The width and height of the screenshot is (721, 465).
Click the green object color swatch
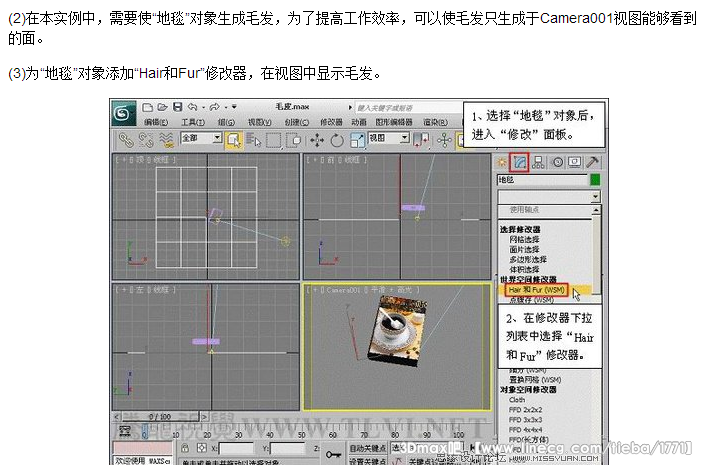point(595,180)
